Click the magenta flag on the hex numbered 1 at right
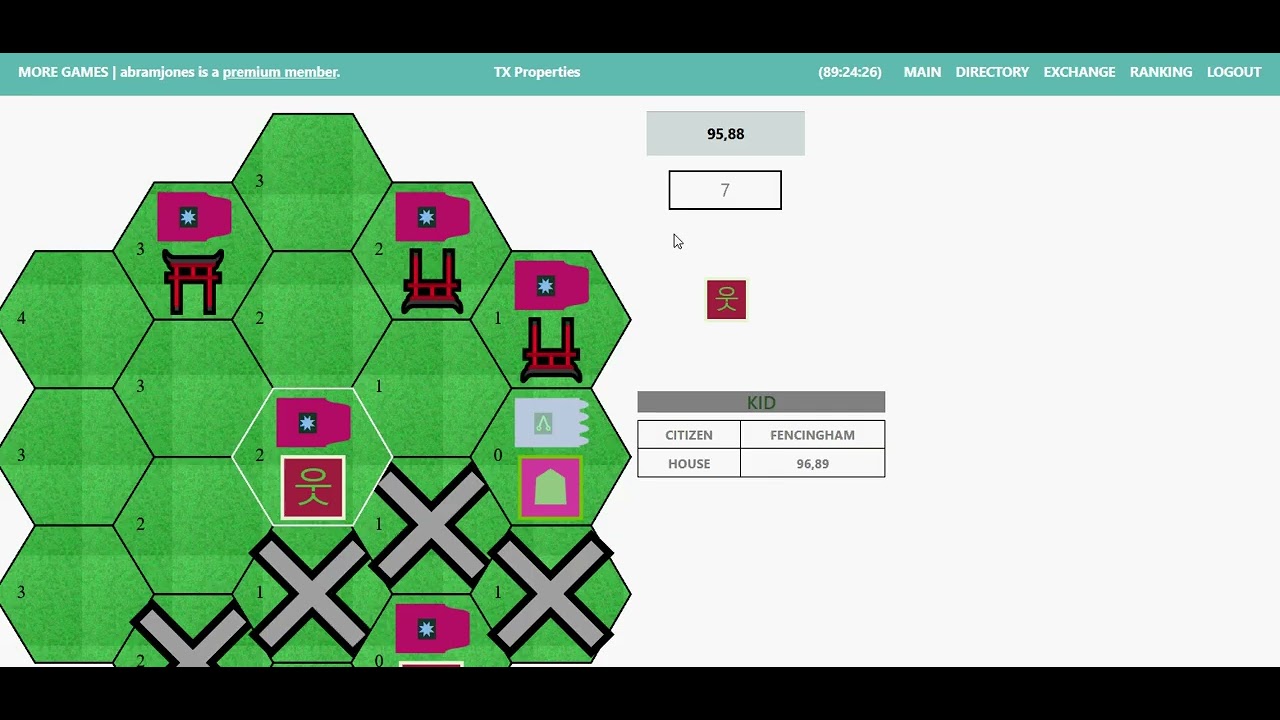This screenshot has height=720, width=1280. pyautogui.click(x=551, y=286)
